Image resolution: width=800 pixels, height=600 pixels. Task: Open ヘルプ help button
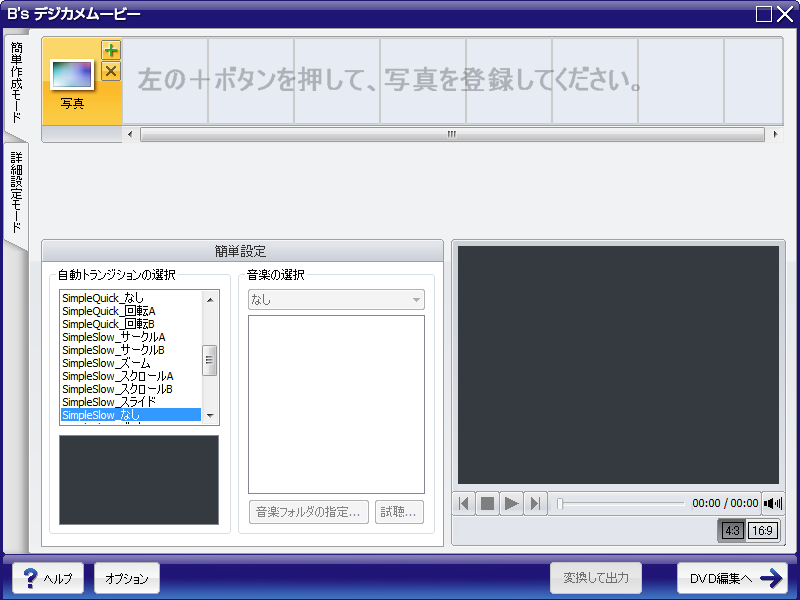coord(48,578)
